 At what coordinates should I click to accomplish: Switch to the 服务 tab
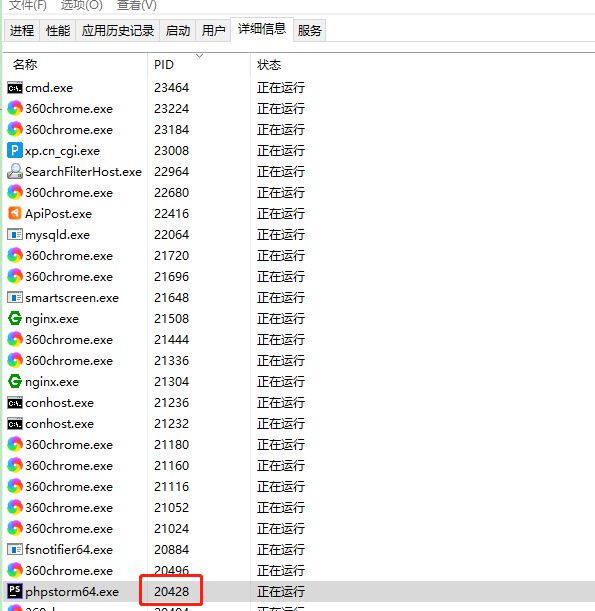[309, 30]
